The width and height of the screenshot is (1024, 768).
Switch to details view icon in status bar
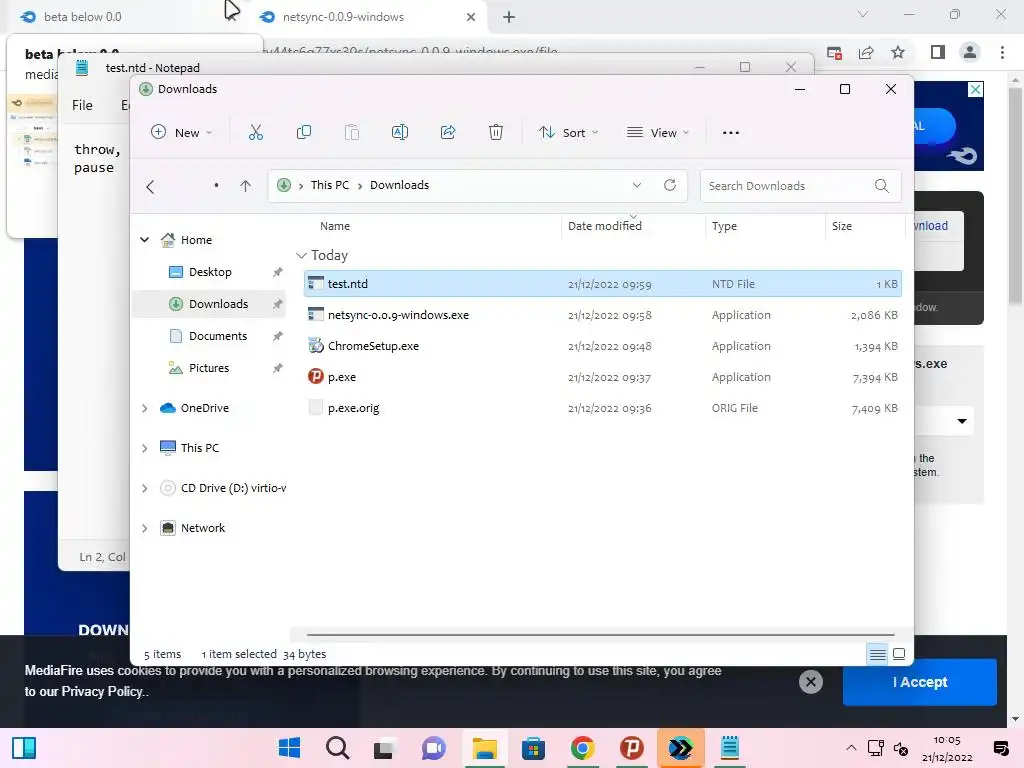(878, 654)
